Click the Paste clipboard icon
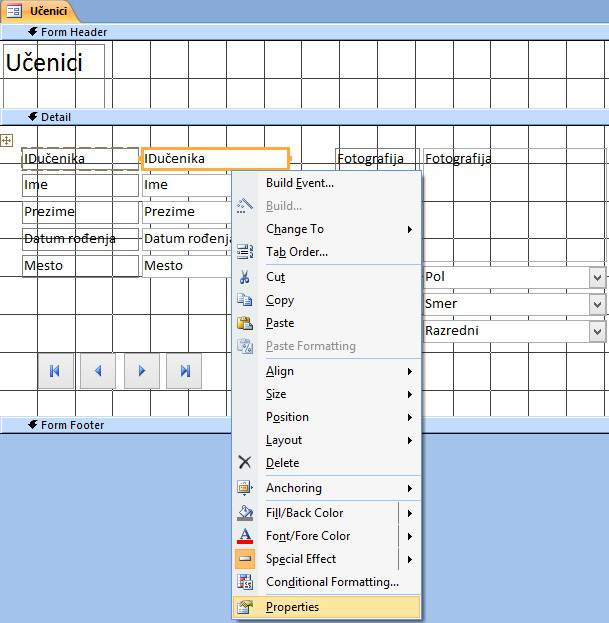Viewport: 609px width, 623px height. [245, 323]
